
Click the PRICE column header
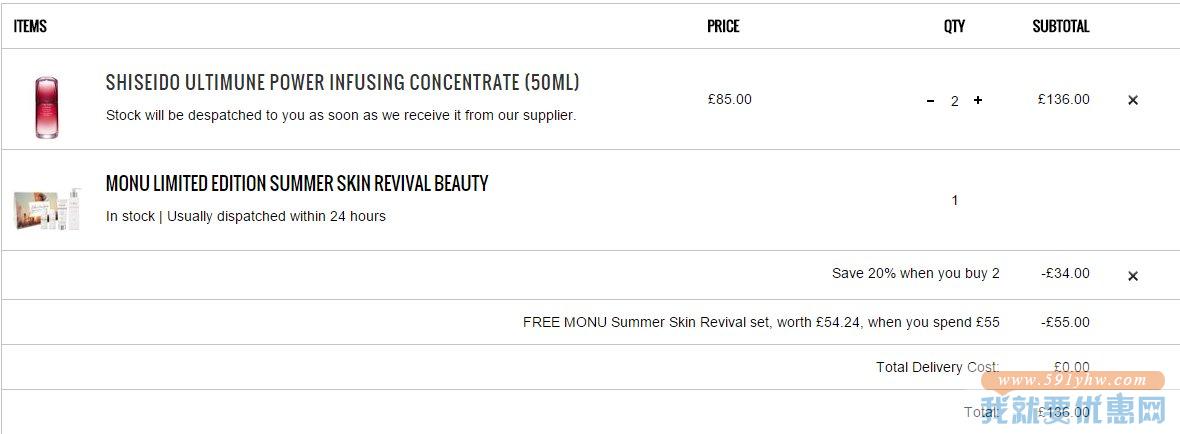[x=723, y=26]
